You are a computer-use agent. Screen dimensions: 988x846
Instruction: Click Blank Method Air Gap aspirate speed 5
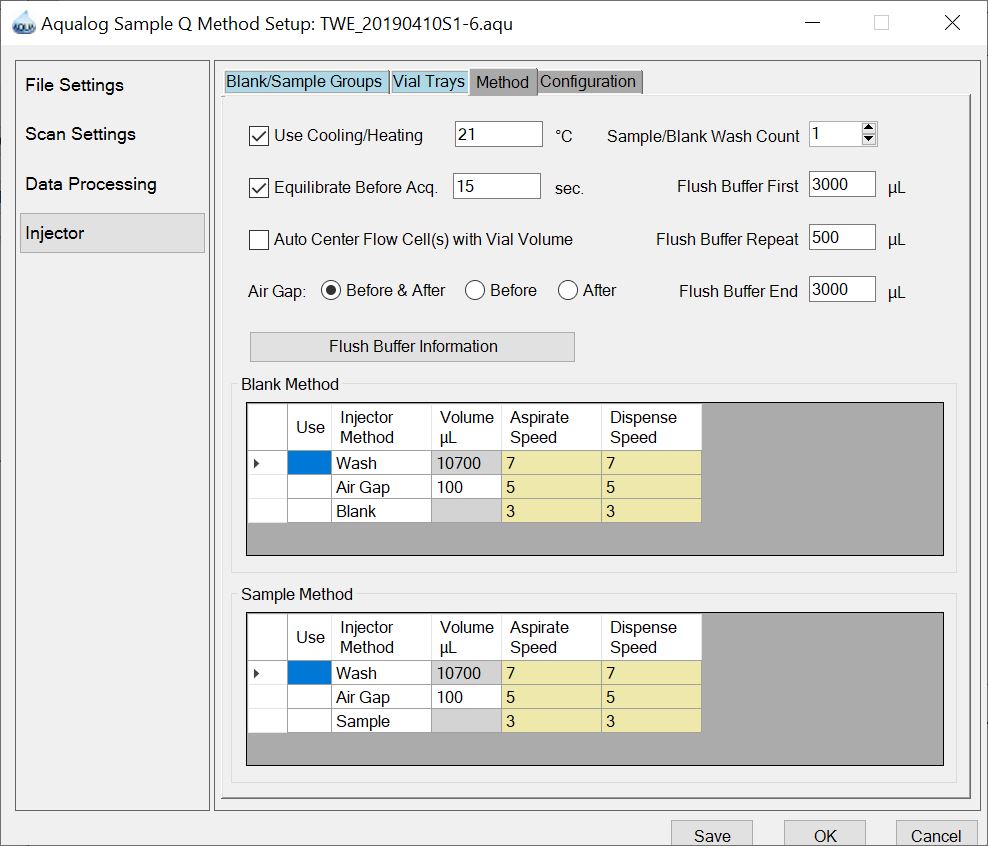[x=551, y=487]
